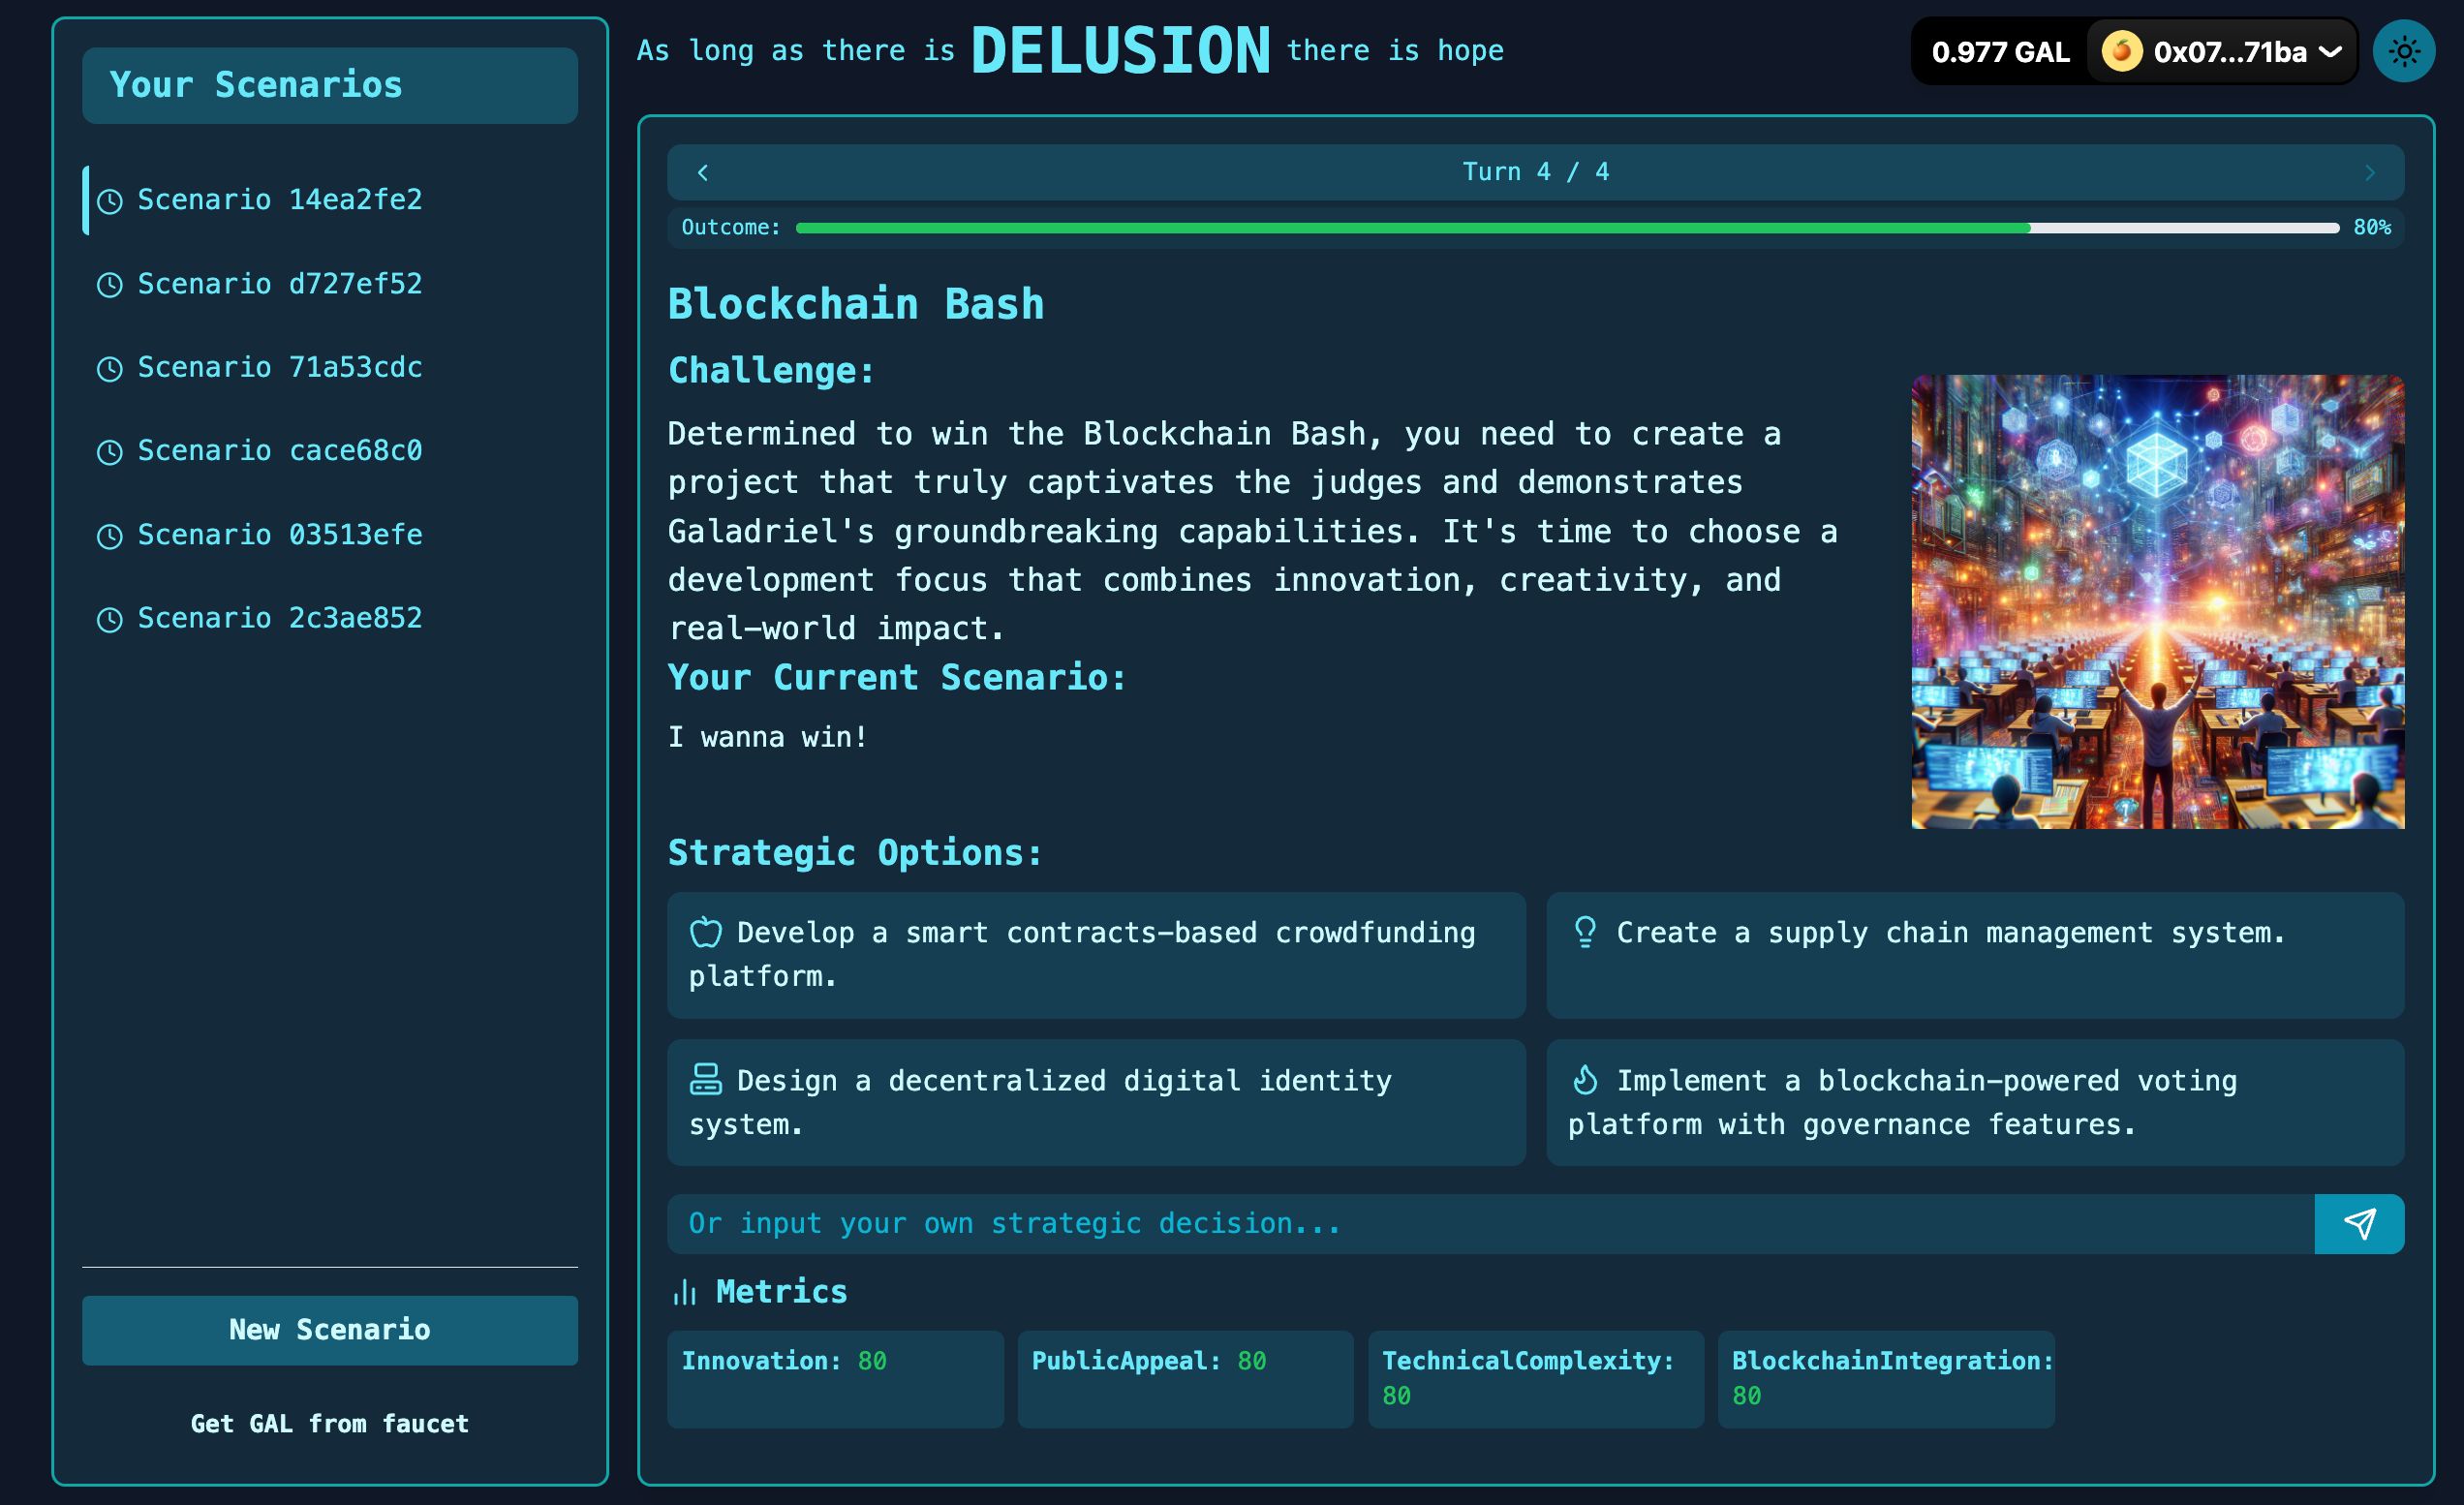
Task: Click the send/submit strategy icon
Action: [2360, 1221]
